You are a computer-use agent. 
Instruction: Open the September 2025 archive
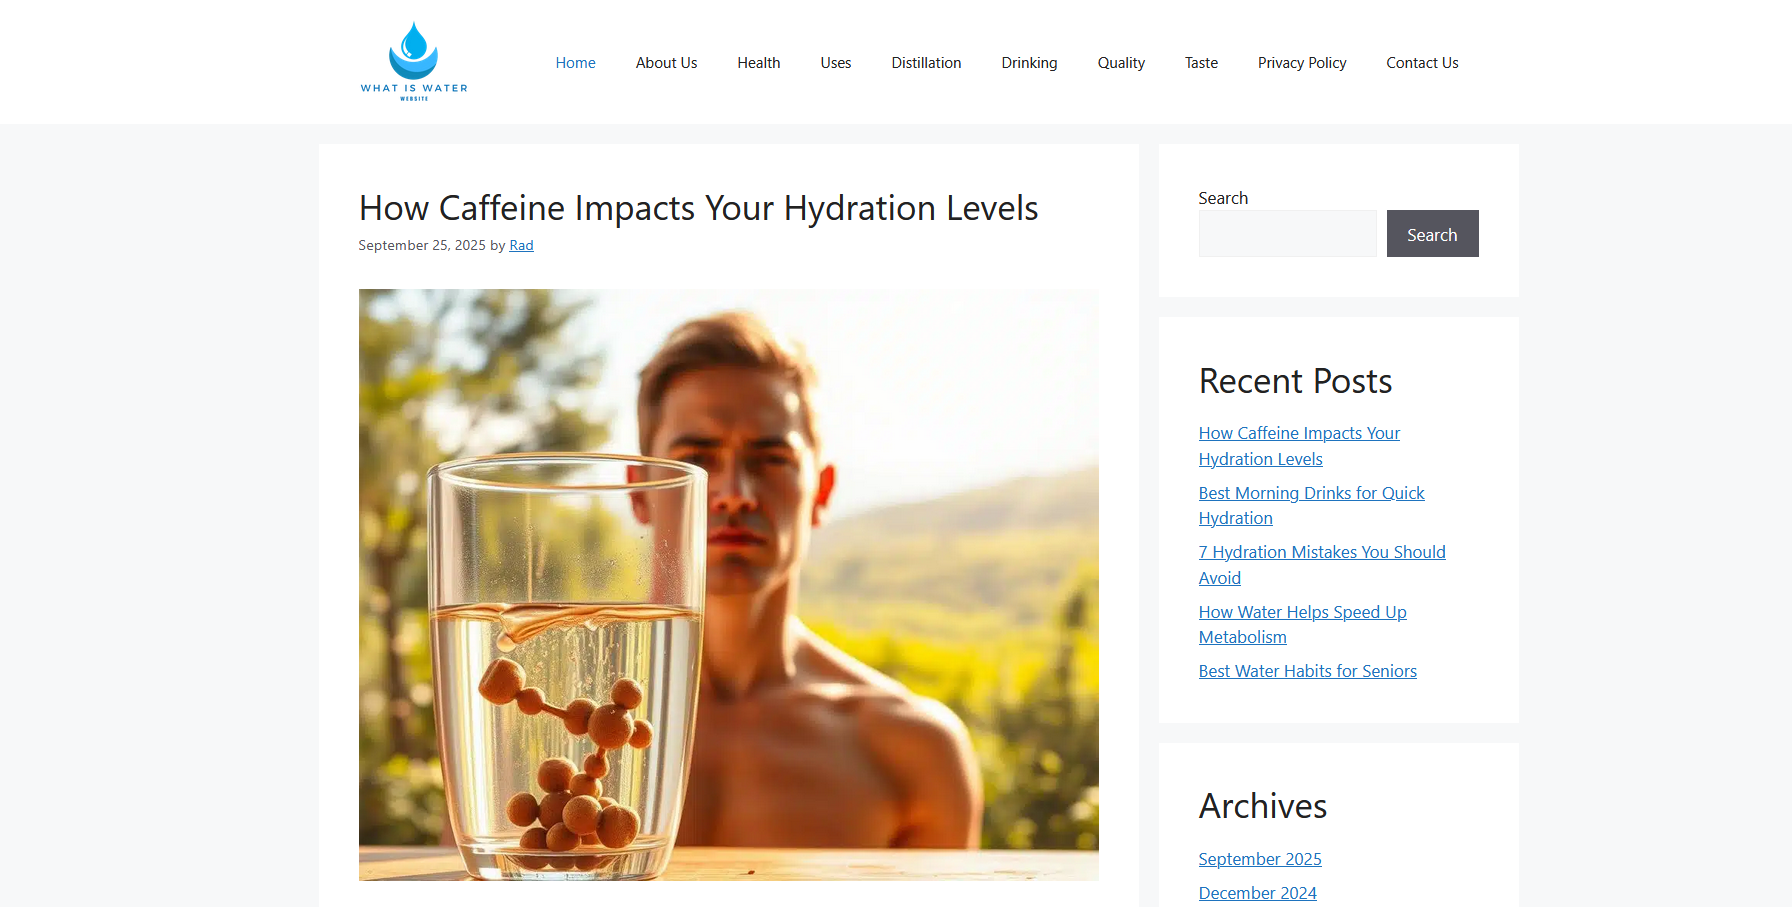[x=1260, y=859]
